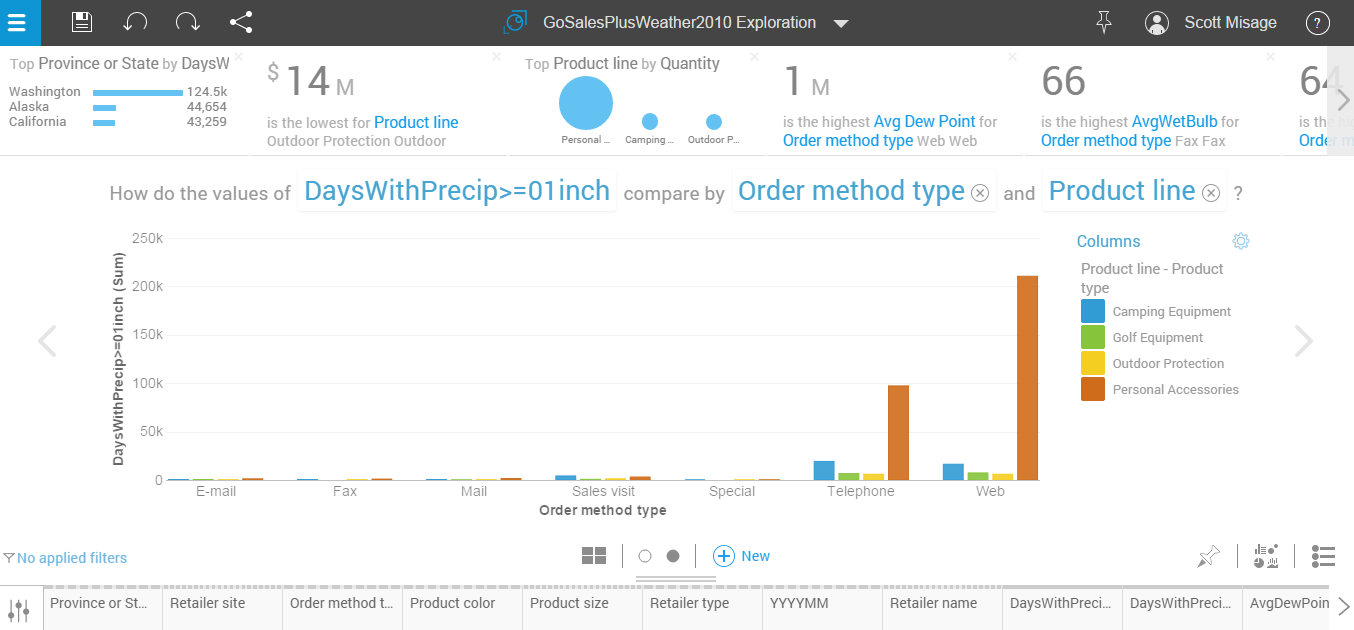Switch to the grid tiles view icon
Viewport: 1354px width, 630px height.
click(594, 556)
